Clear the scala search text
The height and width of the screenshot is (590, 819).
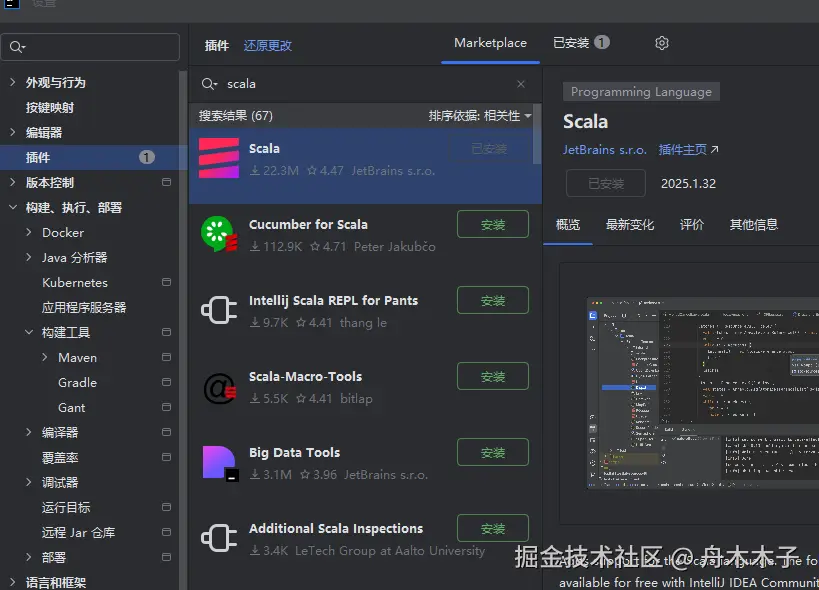pos(521,84)
